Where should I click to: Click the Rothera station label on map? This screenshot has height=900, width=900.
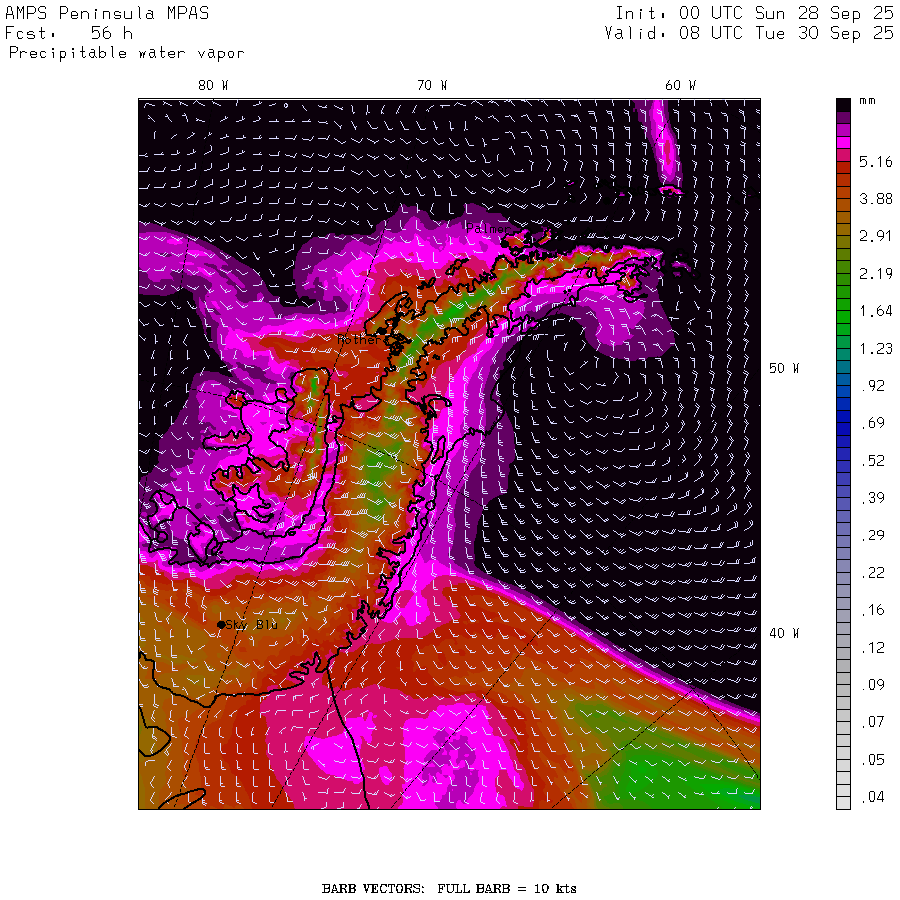[x=358, y=340]
